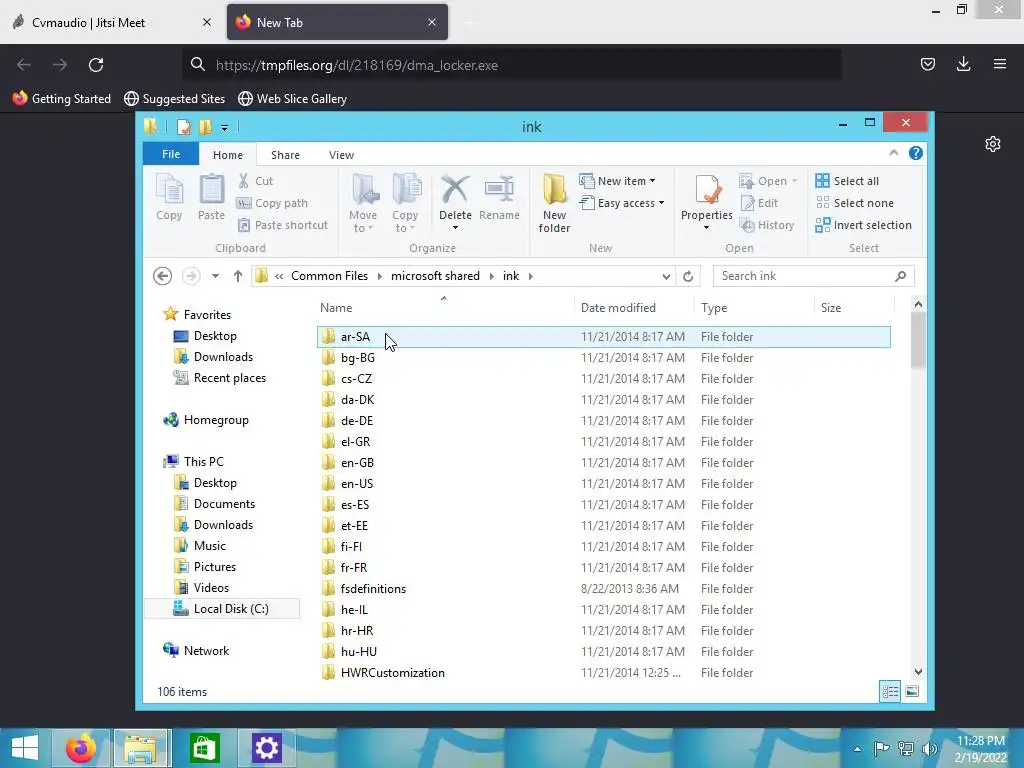Screen dimensions: 1024x768
Task: Expand the microsoft shared breadcrumb arrow
Action: tap(492, 276)
